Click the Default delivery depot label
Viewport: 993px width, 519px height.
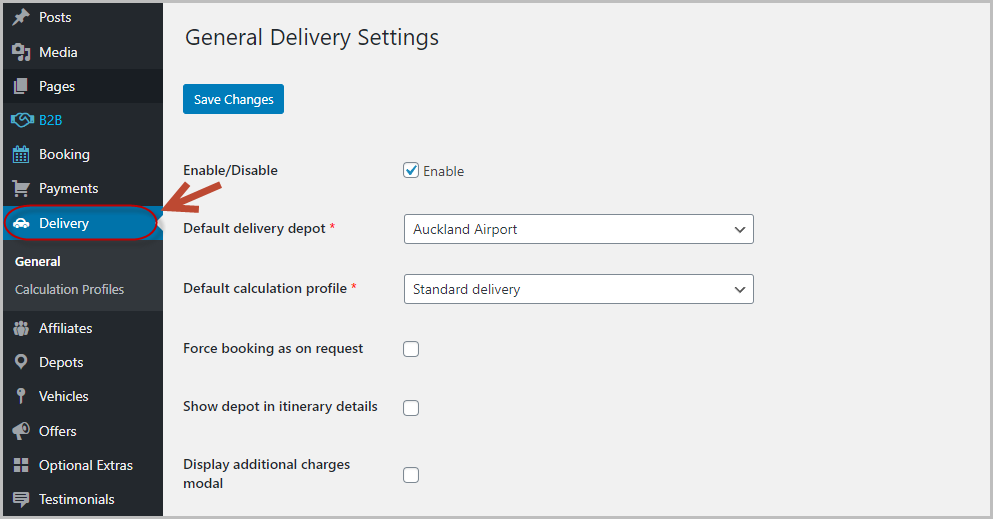click(254, 228)
